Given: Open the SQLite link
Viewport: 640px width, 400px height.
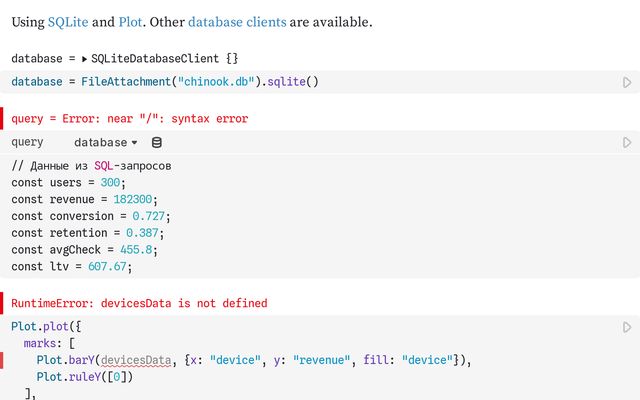Looking at the screenshot, I should tap(68, 21).
